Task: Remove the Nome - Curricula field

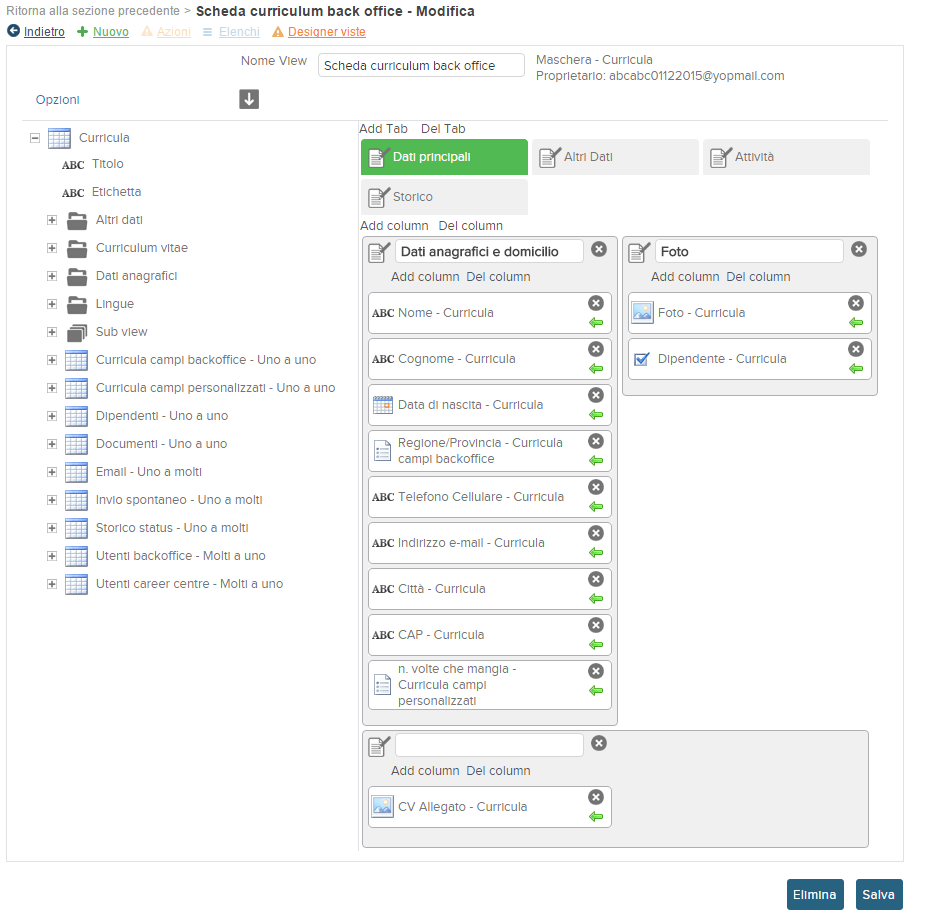Action: 595,303
